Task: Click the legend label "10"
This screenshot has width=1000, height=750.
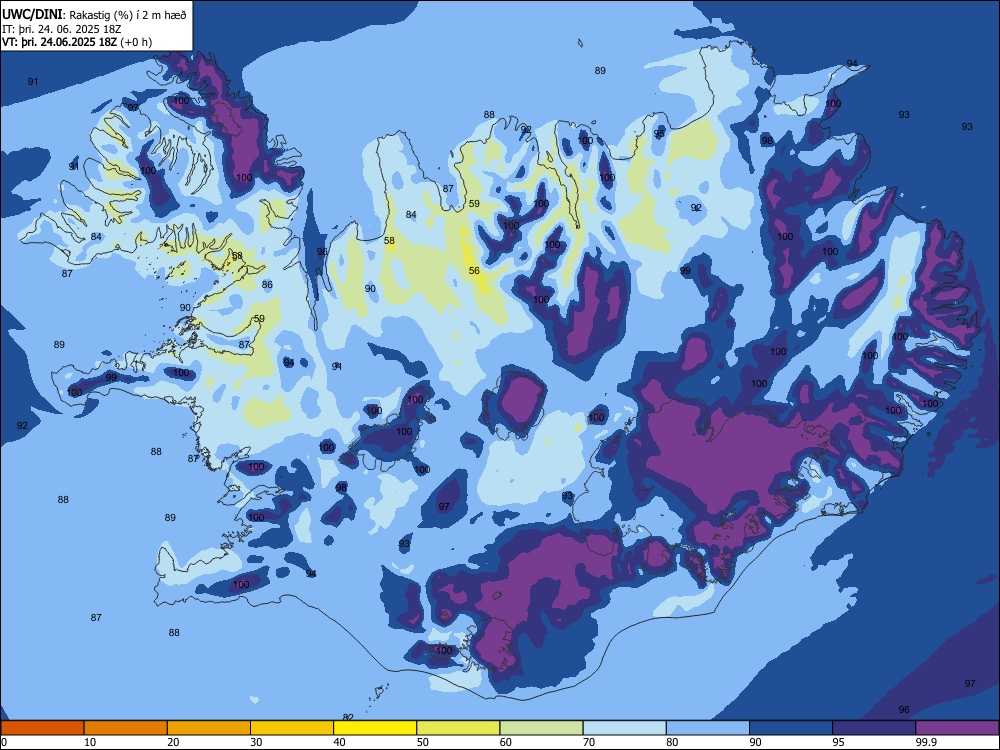Action: point(90,742)
